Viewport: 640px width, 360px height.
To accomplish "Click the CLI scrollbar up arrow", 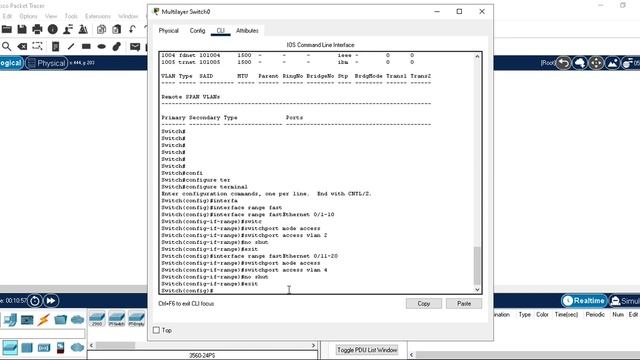I will point(477,56).
